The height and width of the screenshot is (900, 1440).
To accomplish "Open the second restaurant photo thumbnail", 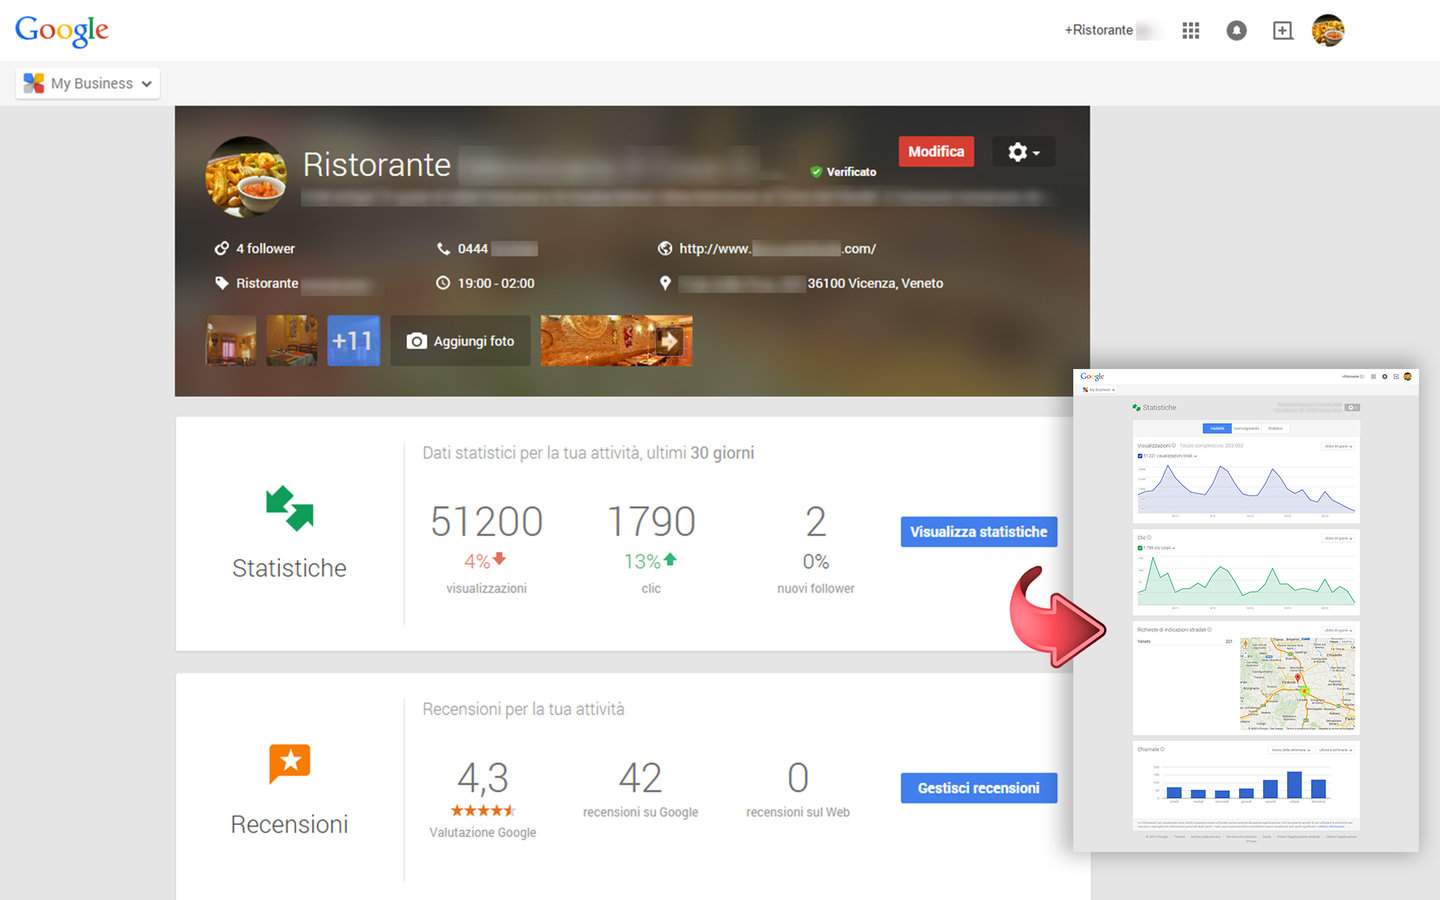I will (292, 341).
